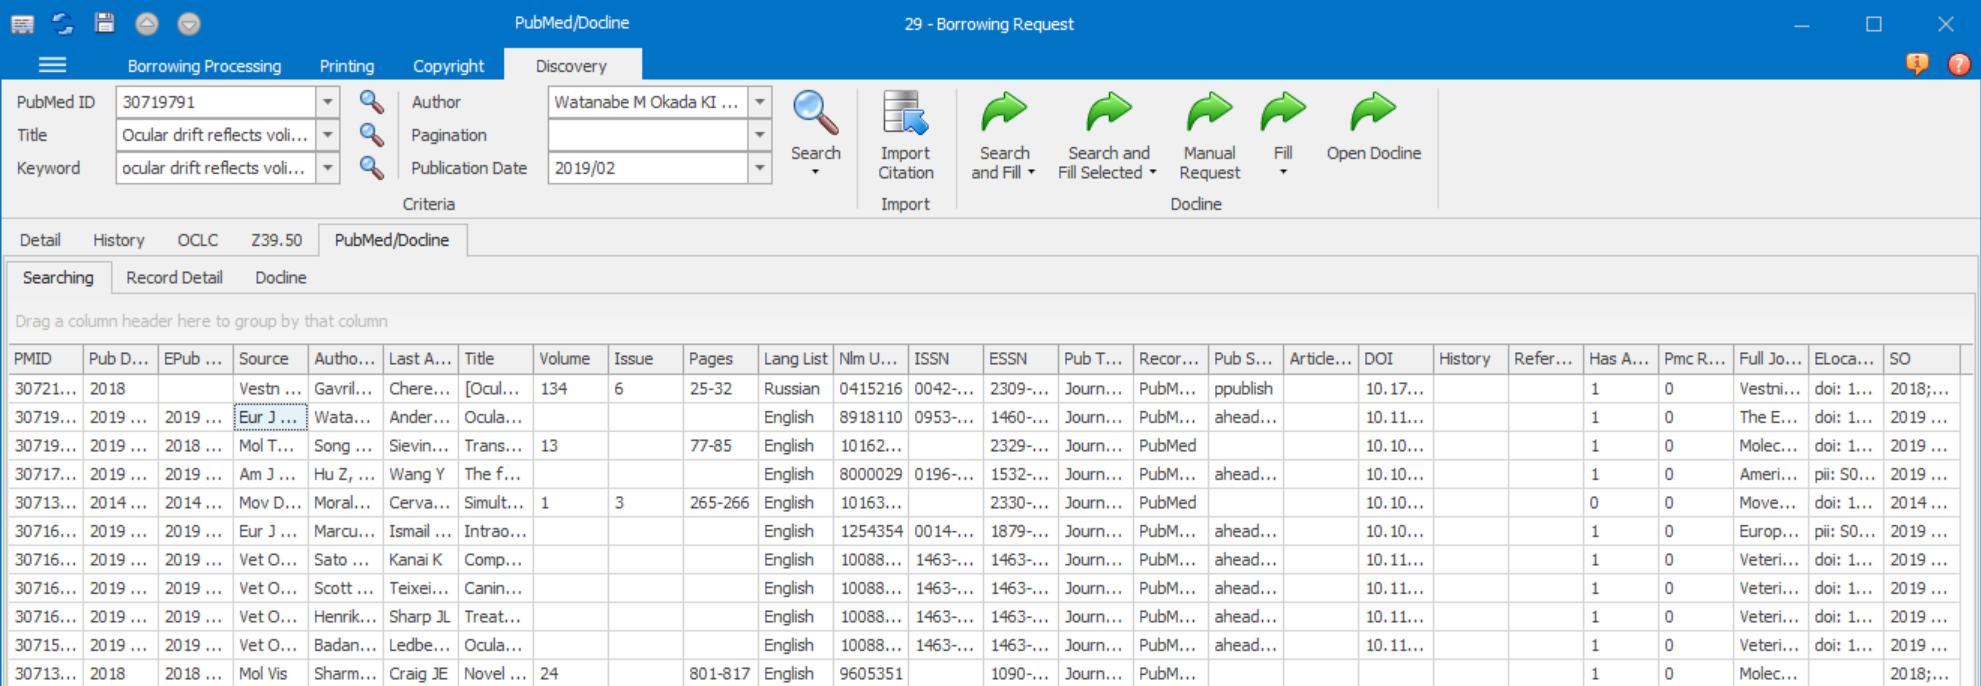Click the magnifier icon next to Keyword field

click(x=371, y=168)
